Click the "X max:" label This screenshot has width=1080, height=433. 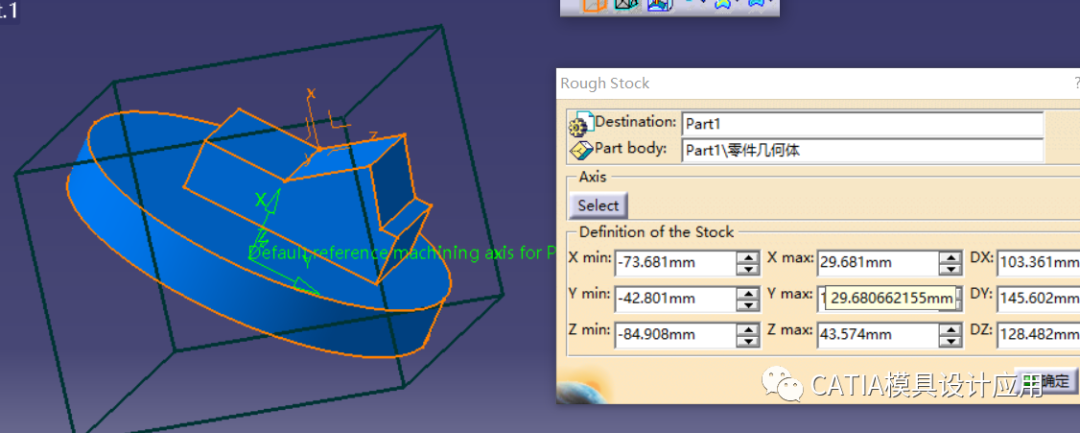pyautogui.click(x=791, y=258)
